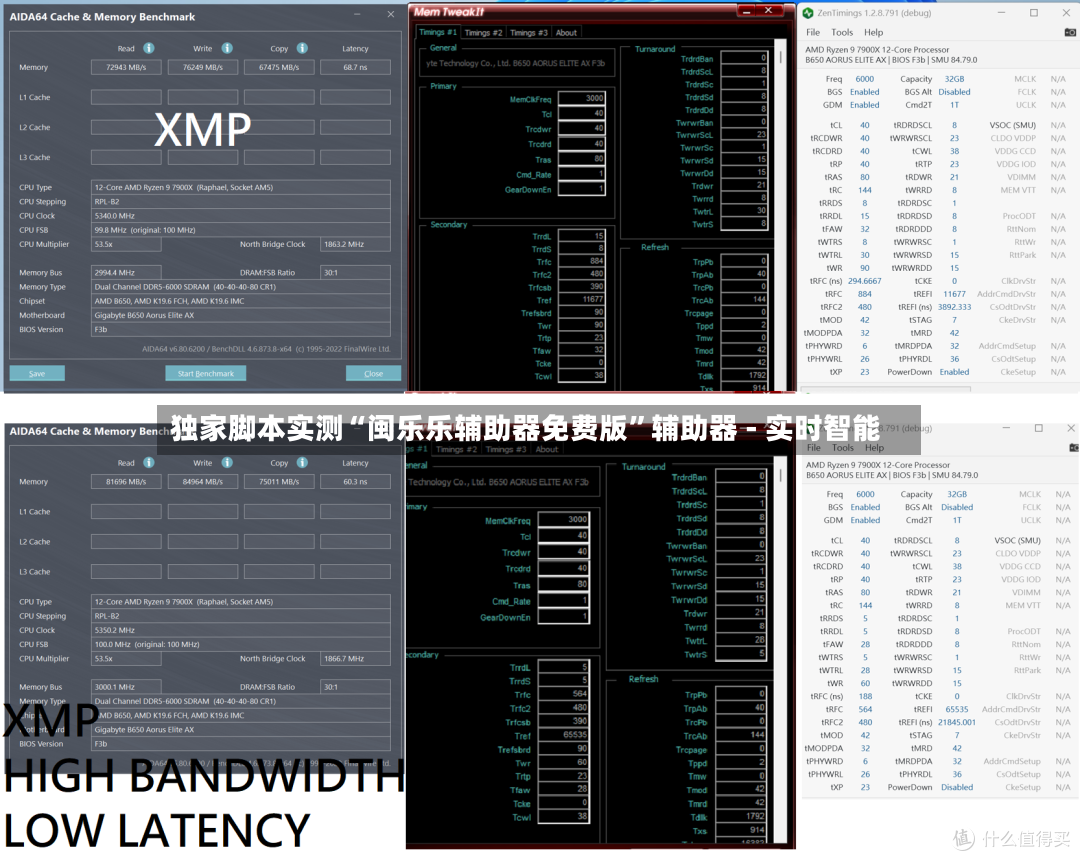Switch to Timings #3 tab in upper Mem TweakIt
The width and height of the screenshot is (1080, 861).
point(528,32)
